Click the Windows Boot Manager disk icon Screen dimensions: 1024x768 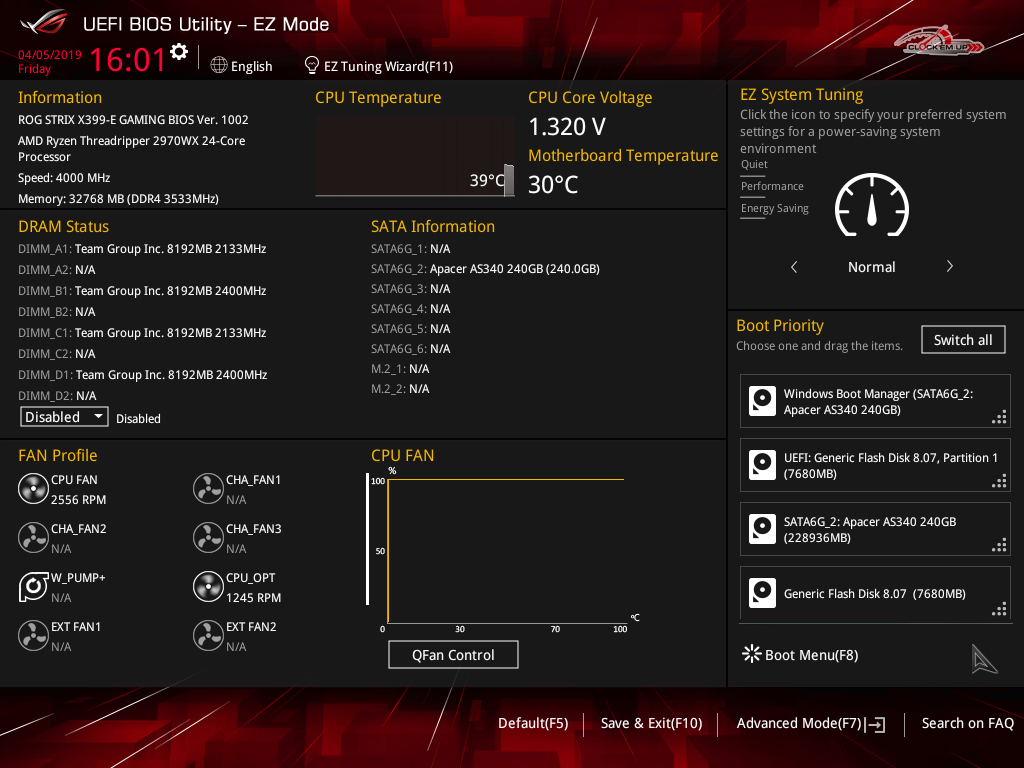click(763, 402)
